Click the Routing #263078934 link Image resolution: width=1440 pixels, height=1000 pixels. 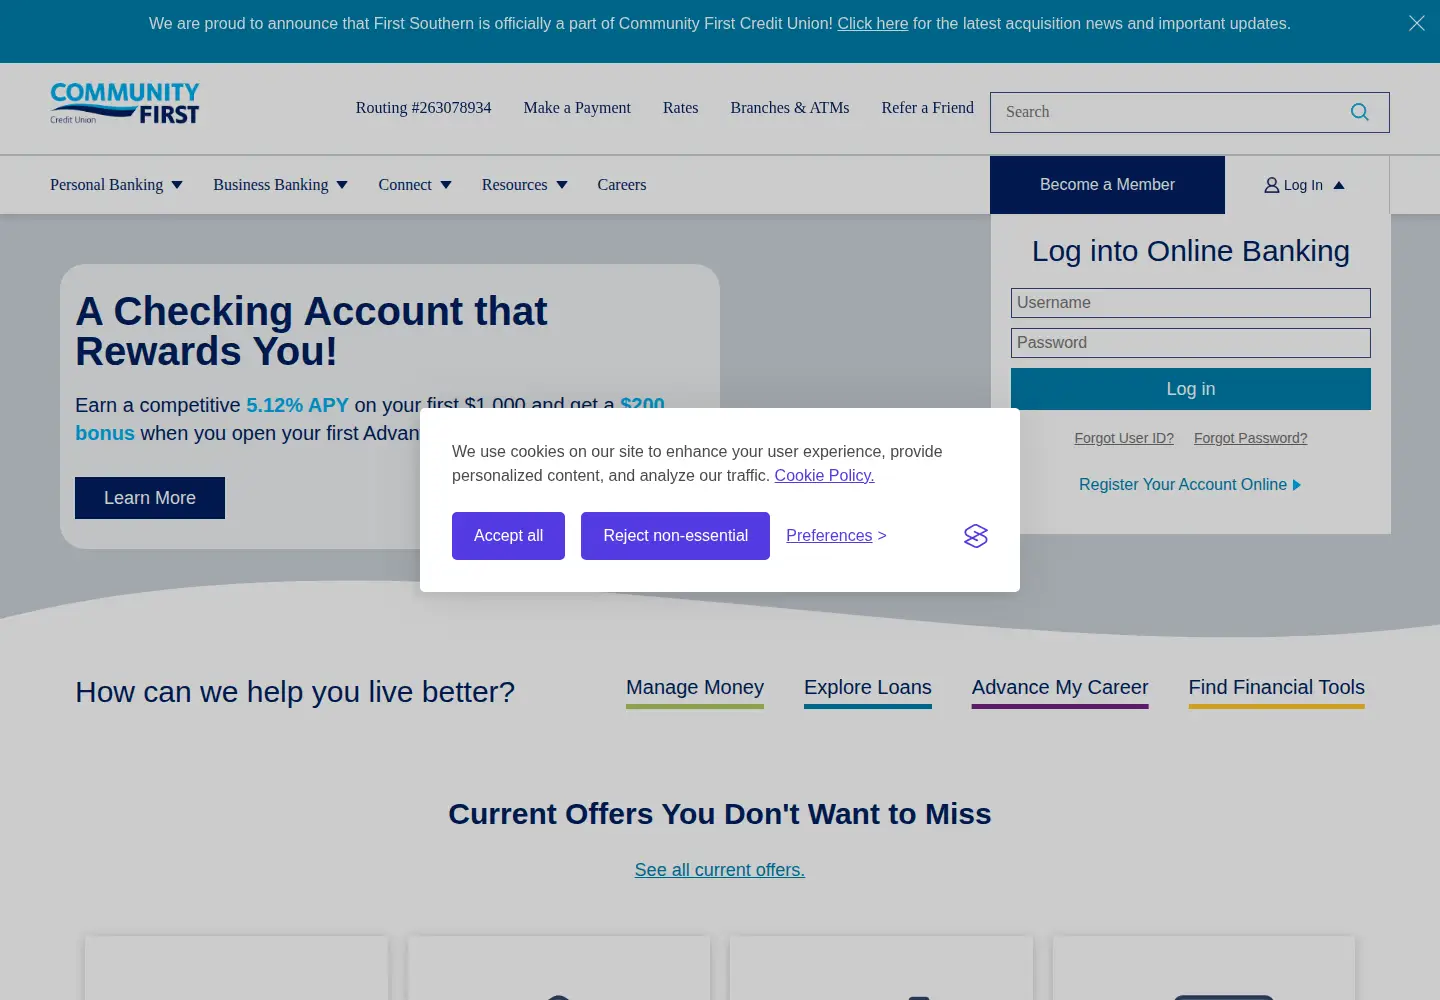pos(424,108)
